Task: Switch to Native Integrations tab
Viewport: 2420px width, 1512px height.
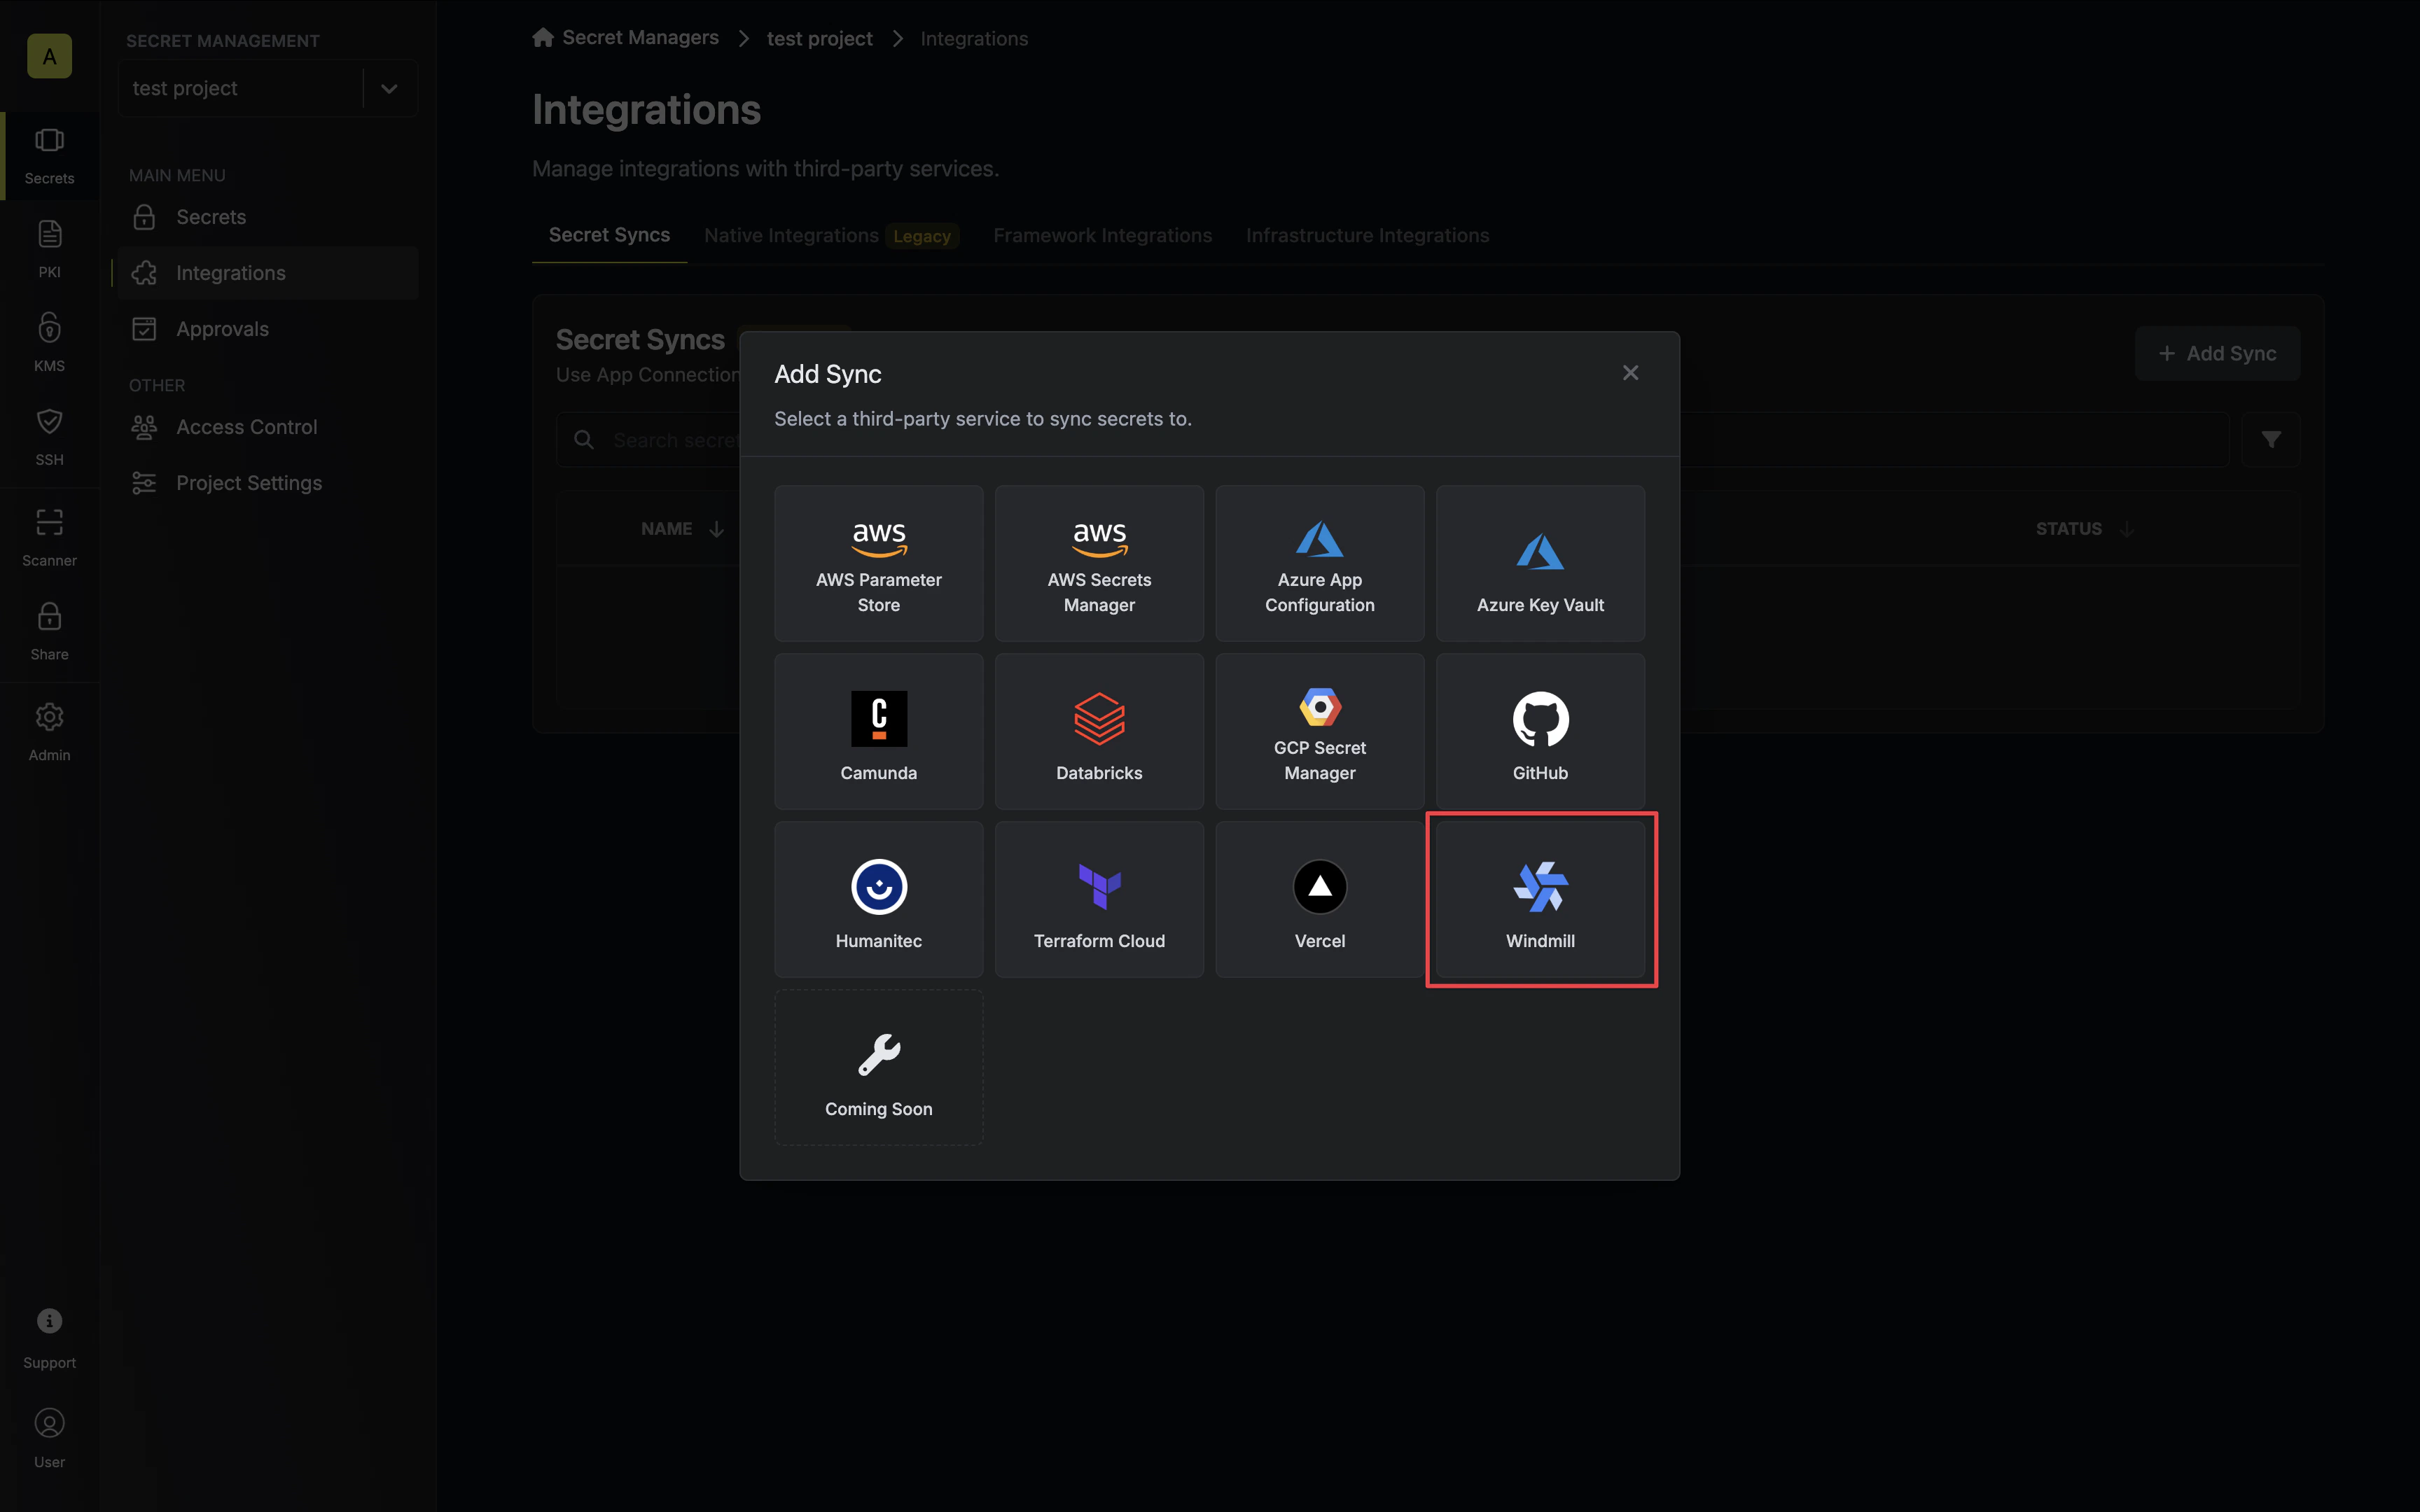Action: click(x=831, y=235)
